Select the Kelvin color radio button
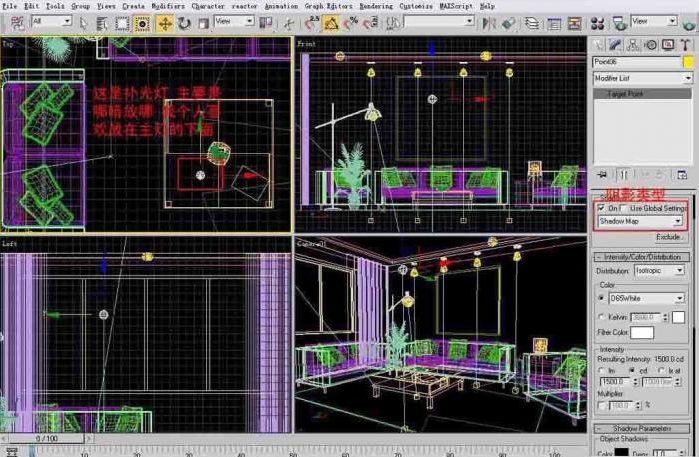 [601, 317]
